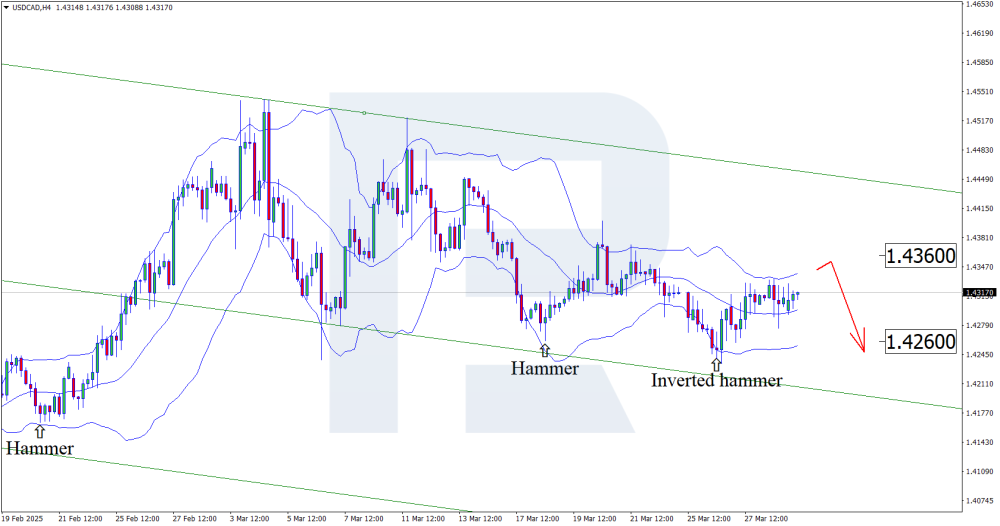The width and height of the screenshot is (1000, 526).
Task: Click the up-arrow marker above Inverted hammer label
Action: 716,365
